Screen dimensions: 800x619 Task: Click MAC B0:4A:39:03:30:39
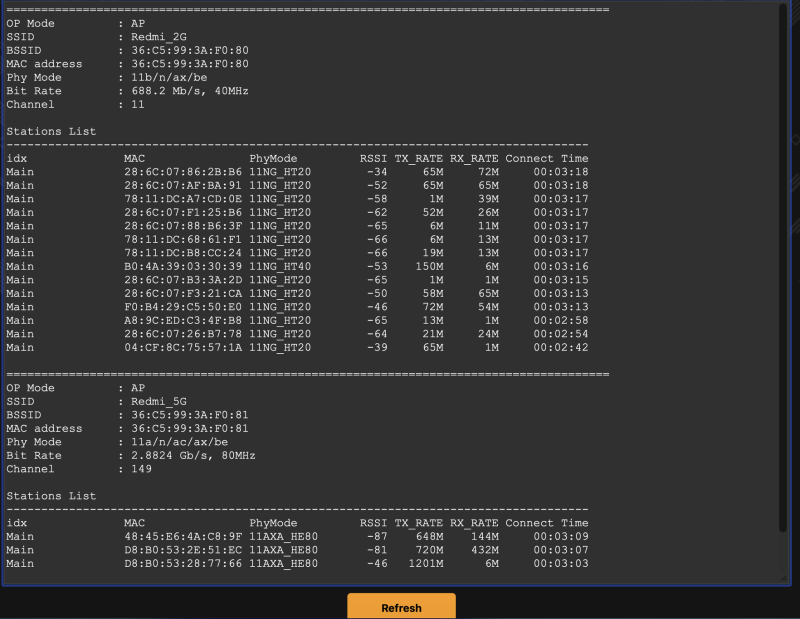tap(183, 266)
